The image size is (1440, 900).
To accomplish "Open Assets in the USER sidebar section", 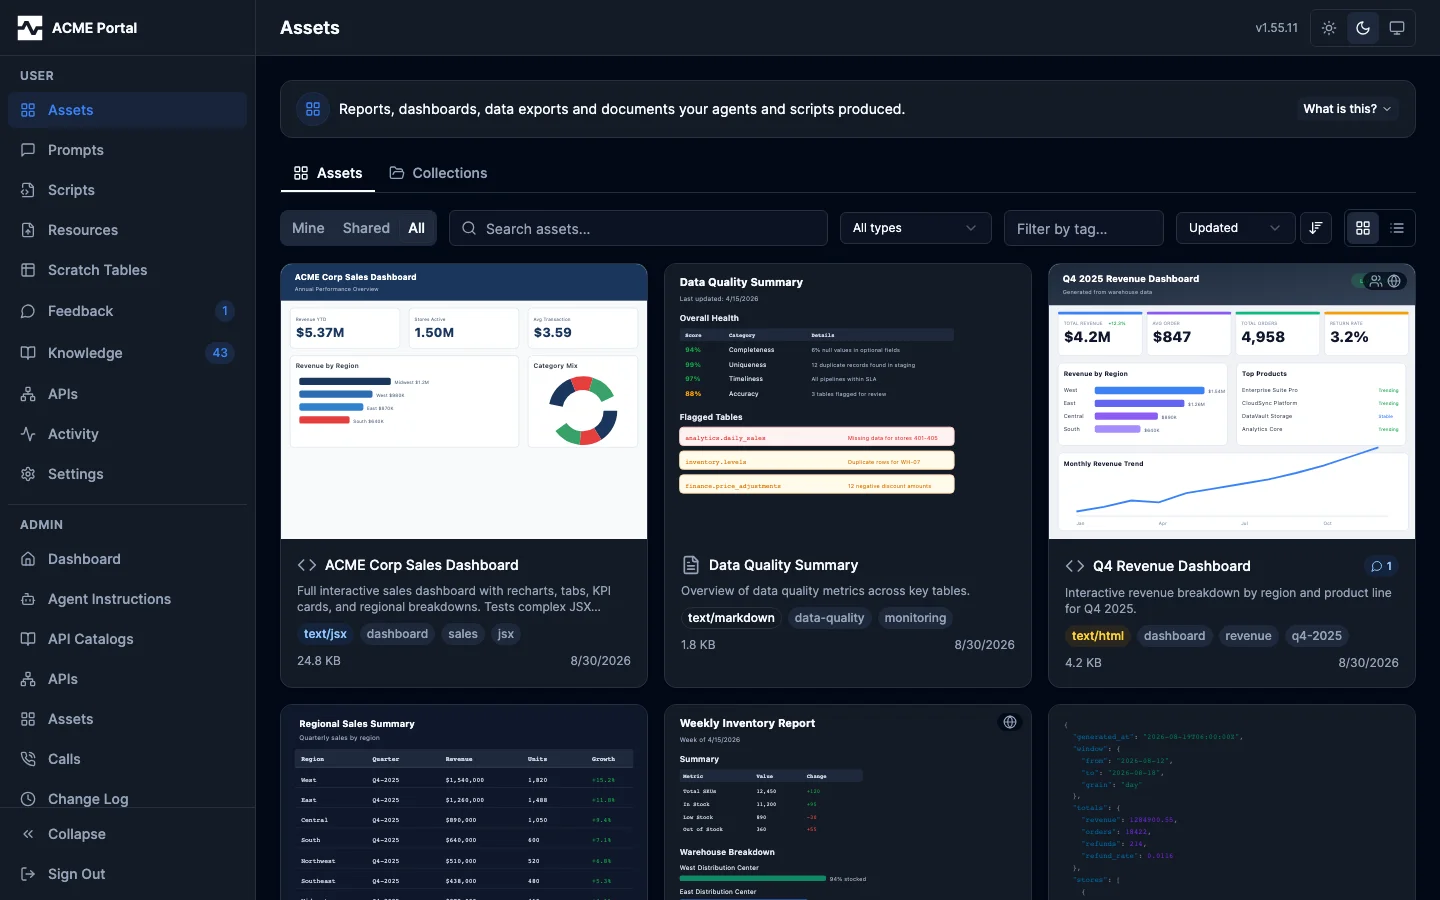I will click(127, 110).
